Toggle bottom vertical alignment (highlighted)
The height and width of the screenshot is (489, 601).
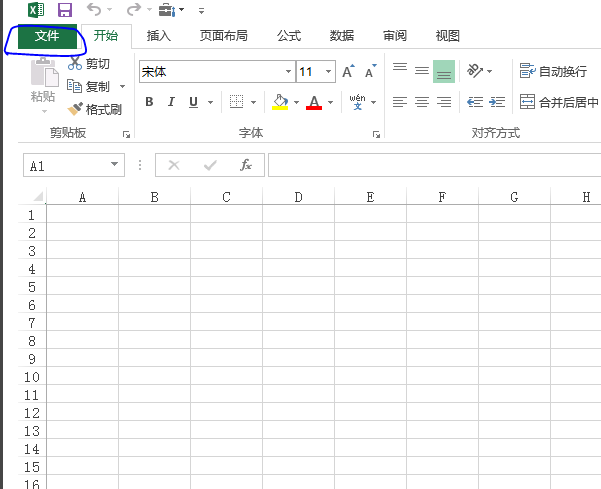click(444, 71)
